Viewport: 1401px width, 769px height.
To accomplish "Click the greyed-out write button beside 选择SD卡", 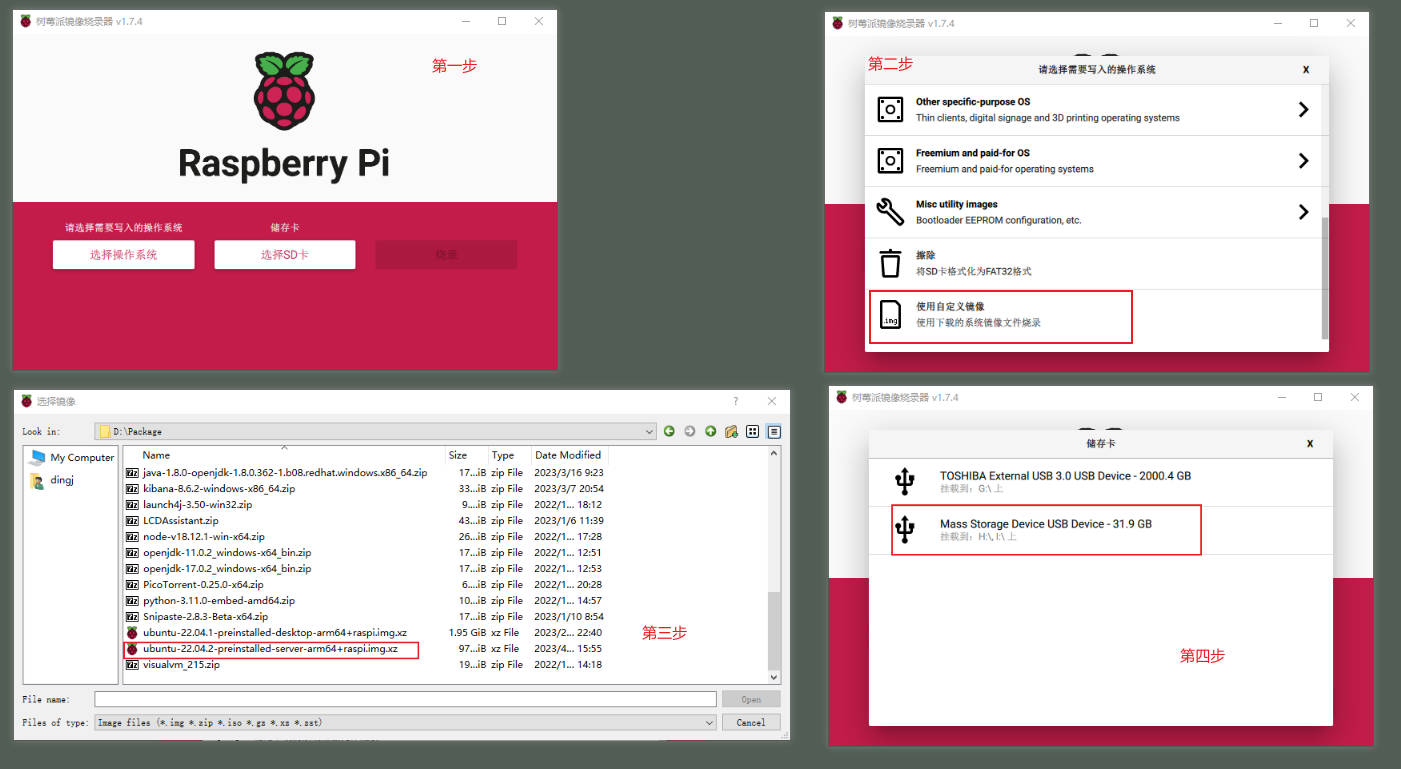I will [446, 255].
